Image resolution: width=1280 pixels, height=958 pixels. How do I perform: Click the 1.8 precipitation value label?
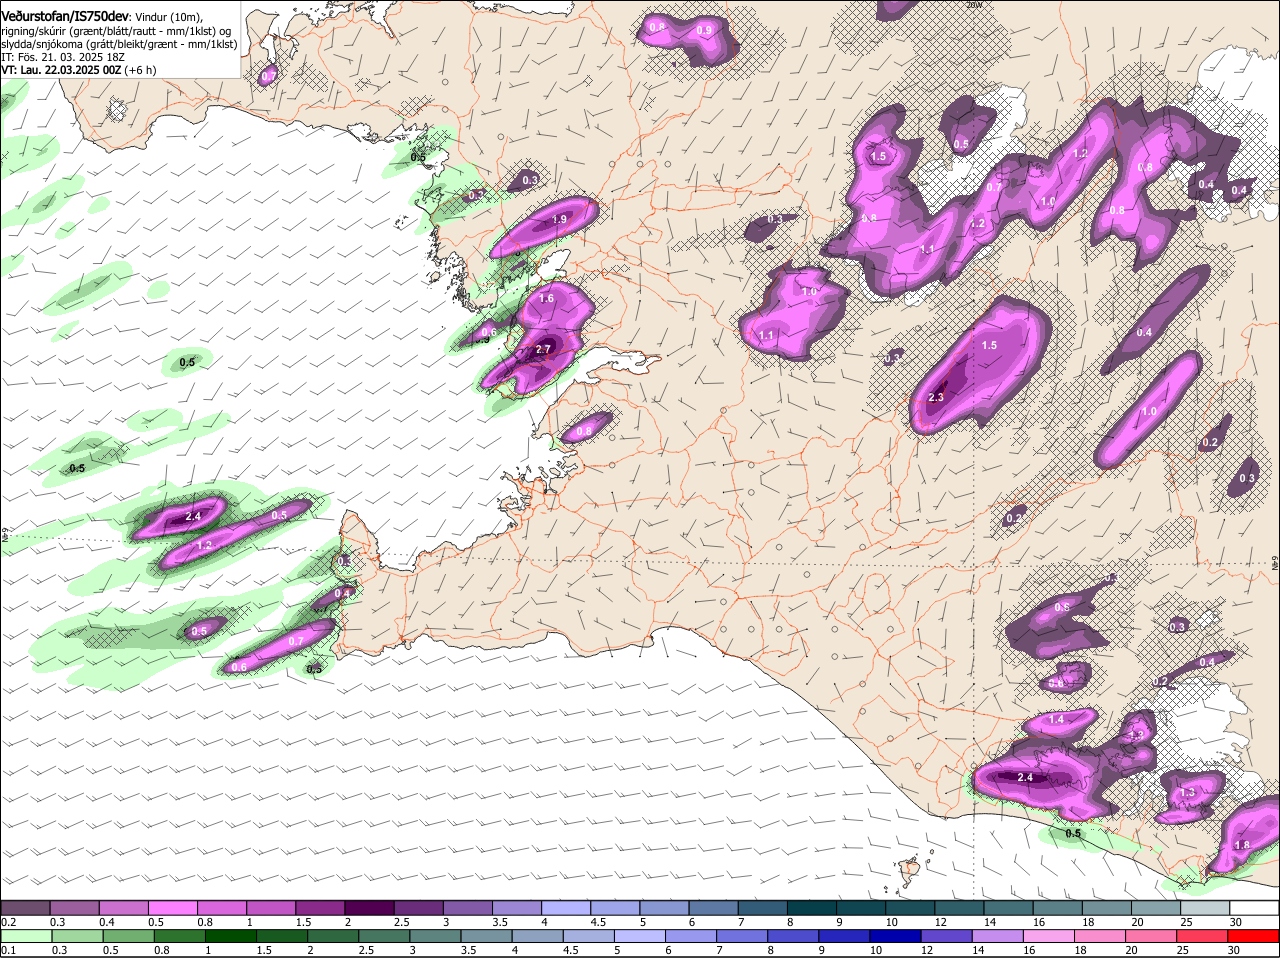1242,845
